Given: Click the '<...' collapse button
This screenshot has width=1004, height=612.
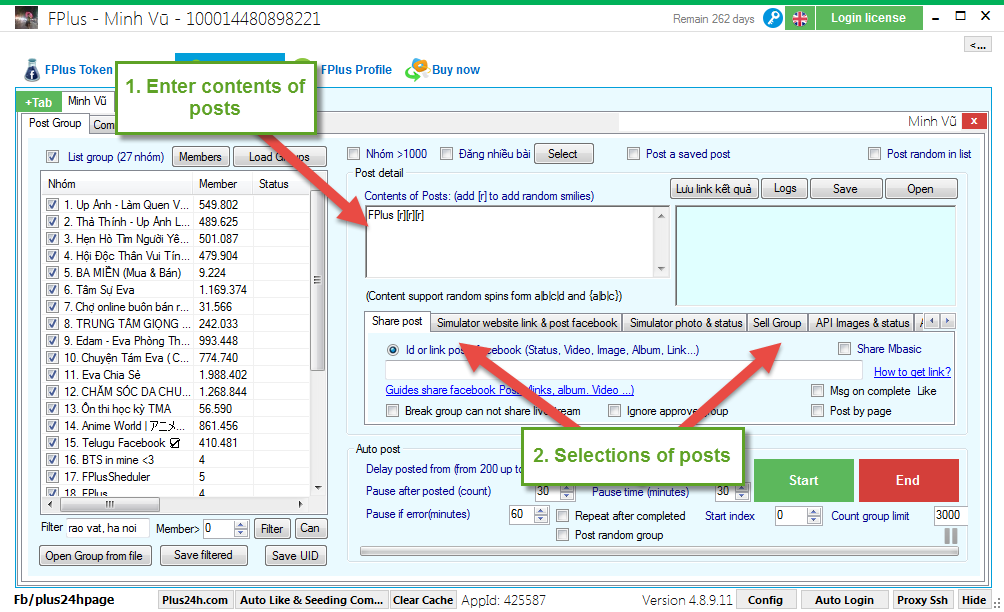Looking at the screenshot, I should click(x=978, y=45).
